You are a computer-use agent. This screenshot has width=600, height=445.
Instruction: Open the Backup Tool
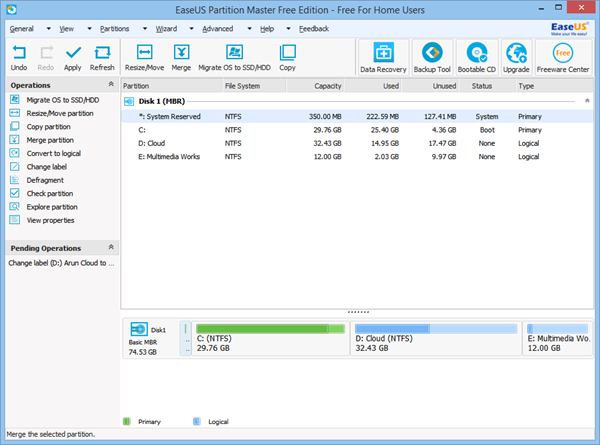pos(432,58)
